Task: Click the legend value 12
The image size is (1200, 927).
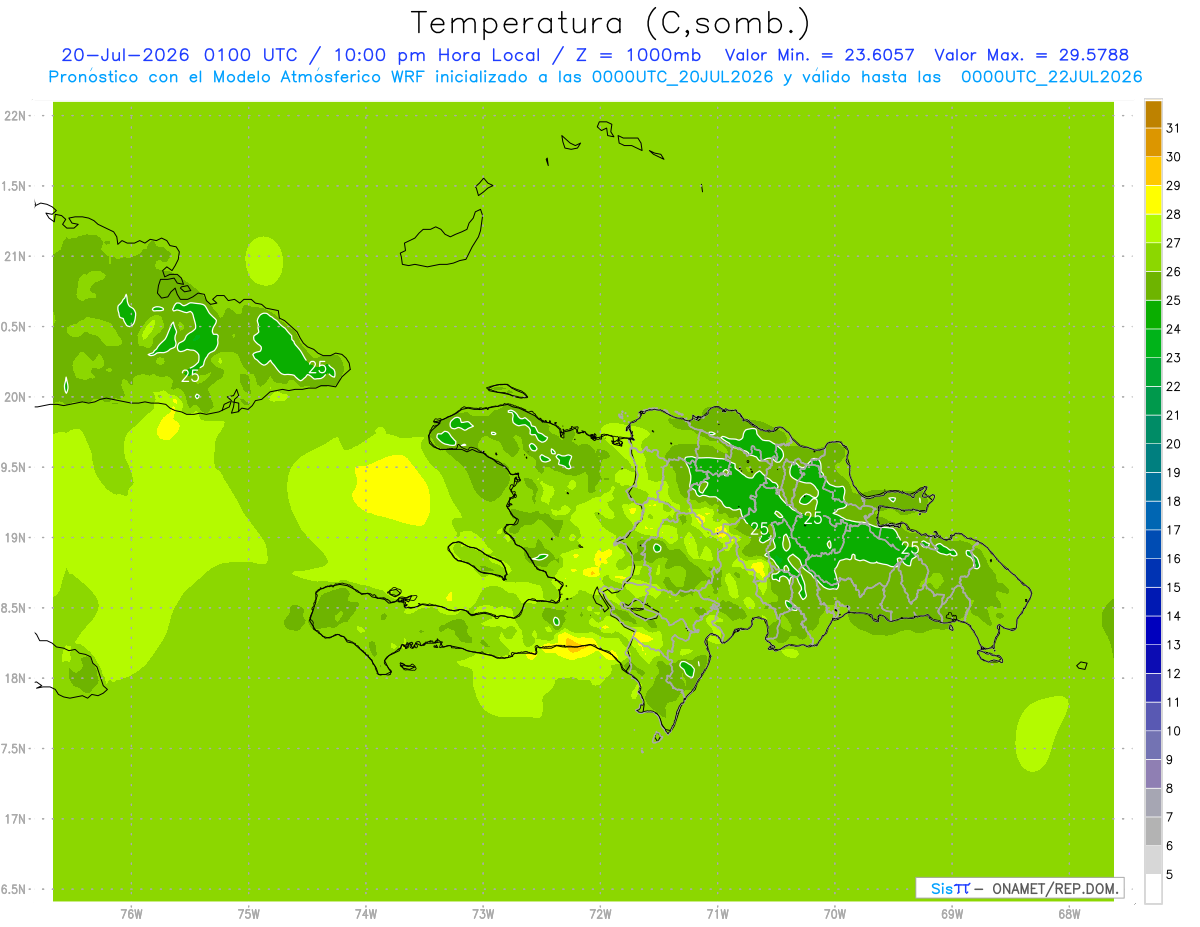Action: click(x=1173, y=673)
